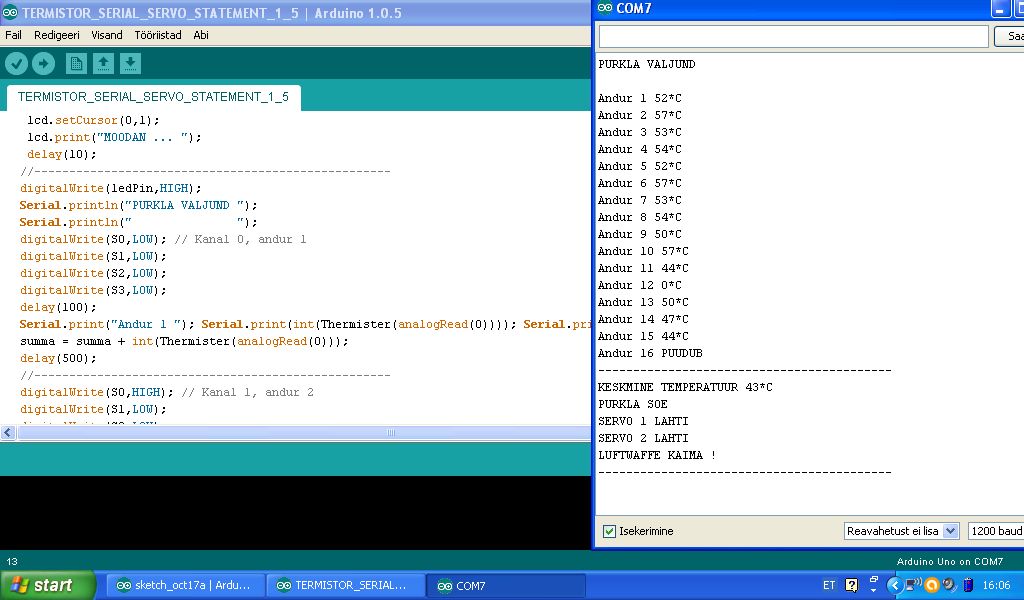Screen dimensions: 1024x600
Task: Click the Verify sketch checkmark icon
Action: coord(17,64)
